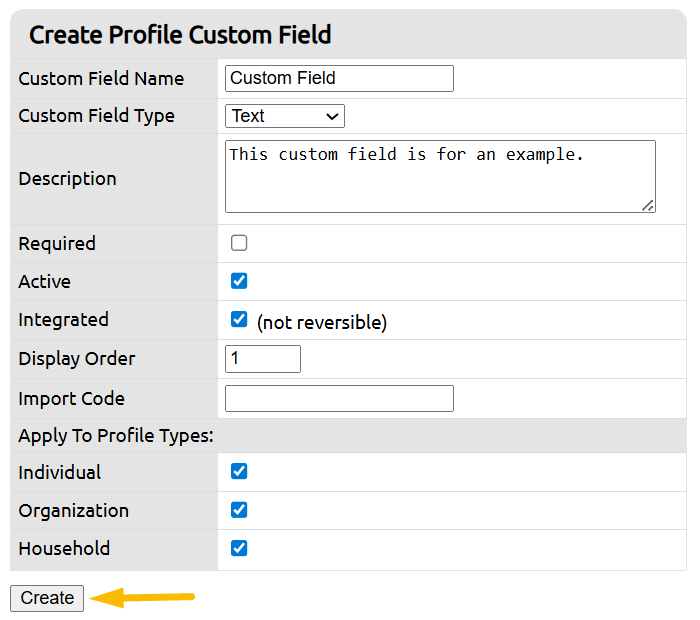Click the 'Required' label text
The width and height of the screenshot is (700, 620).
[57, 244]
